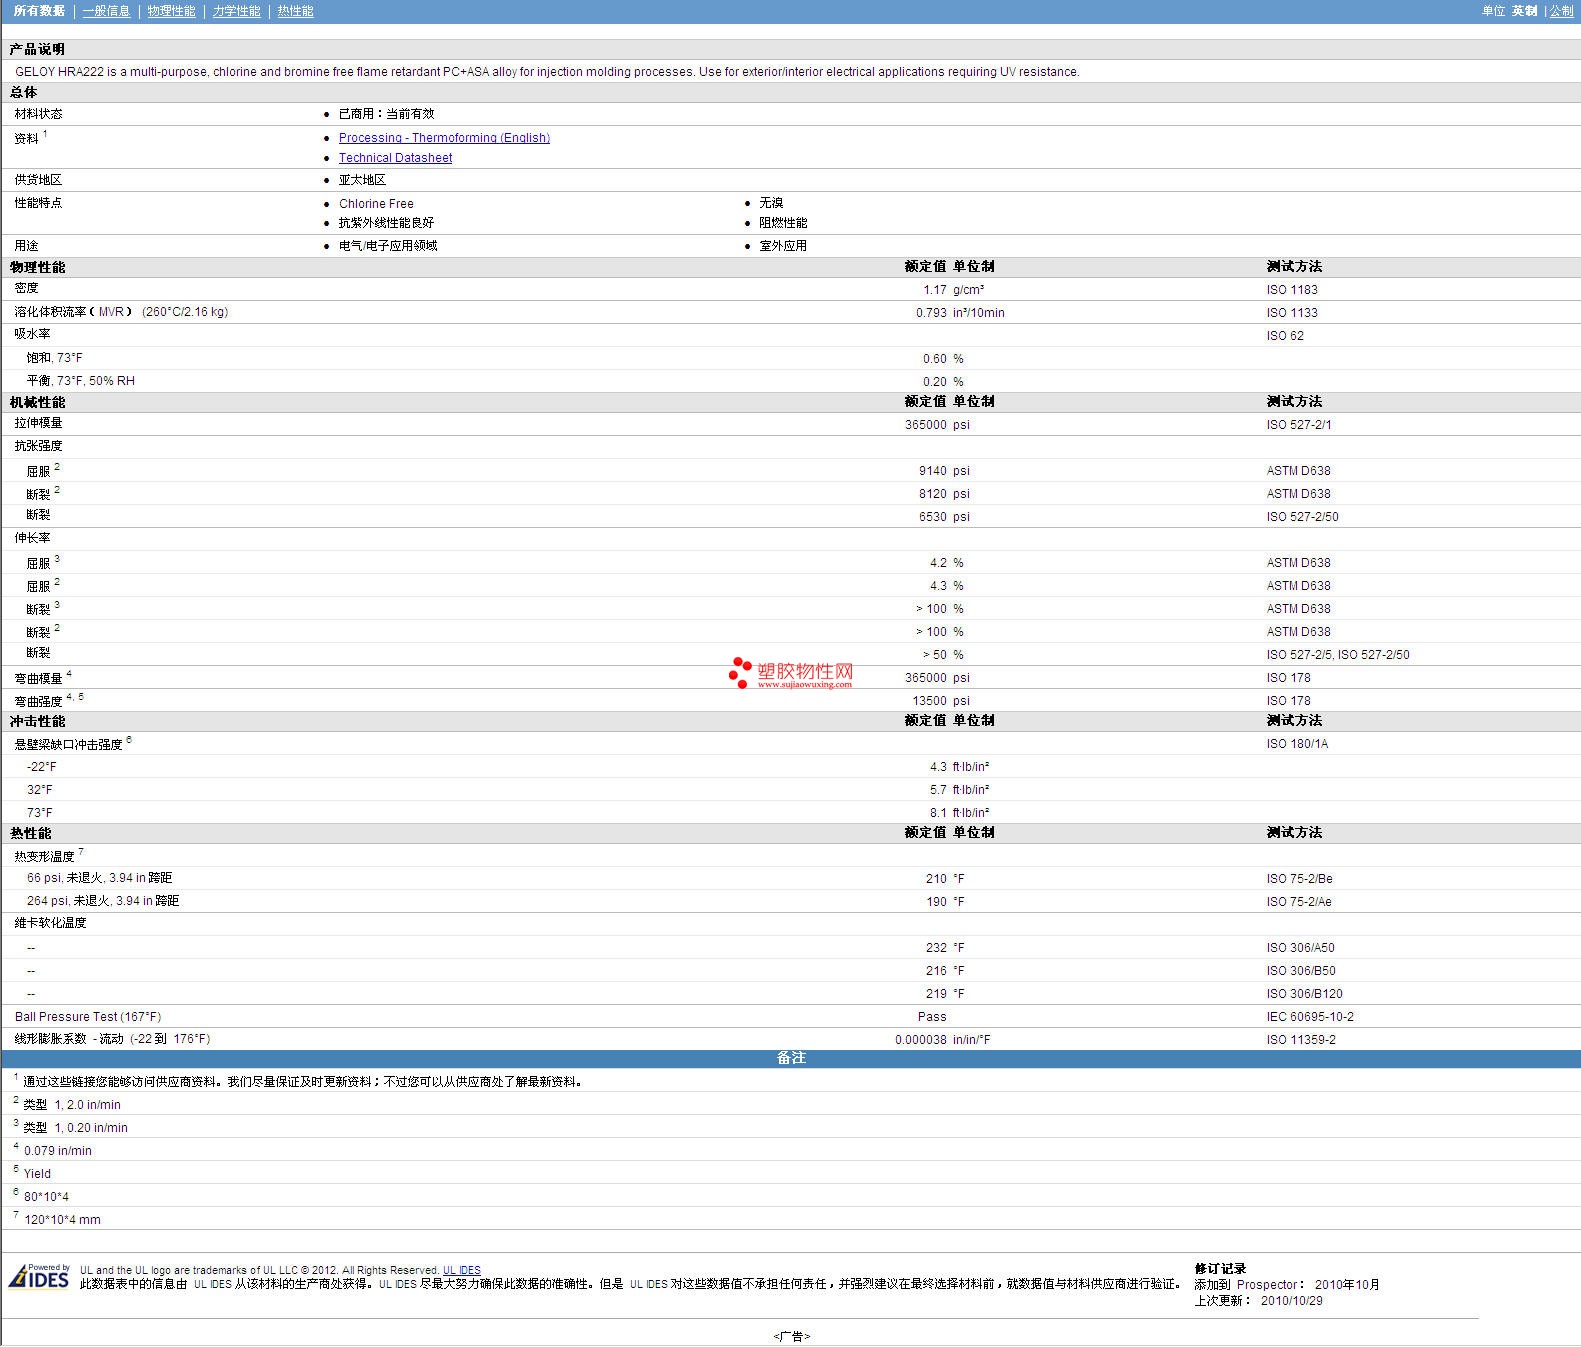Click the 无溴 feature item
The image size is (1581, 1347).
tap(771, 203)
